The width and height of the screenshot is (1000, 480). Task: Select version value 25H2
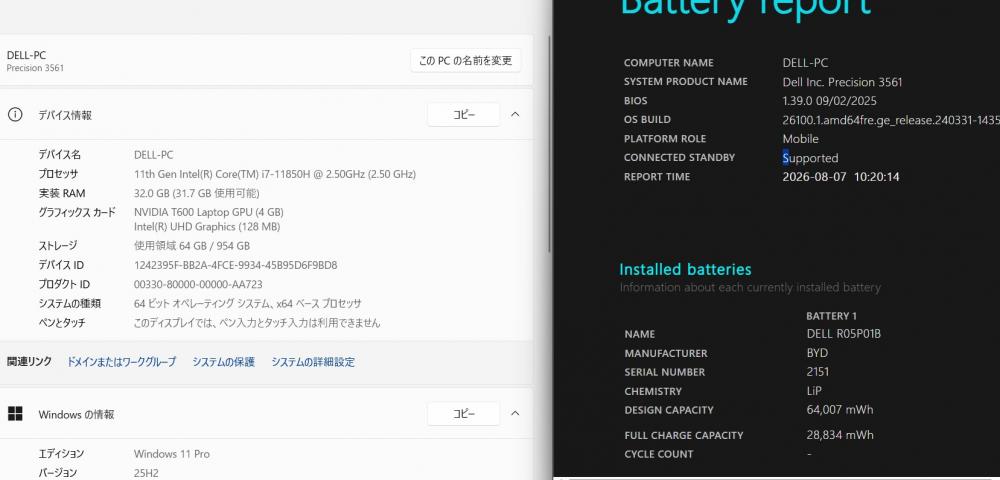click(146, 473)
